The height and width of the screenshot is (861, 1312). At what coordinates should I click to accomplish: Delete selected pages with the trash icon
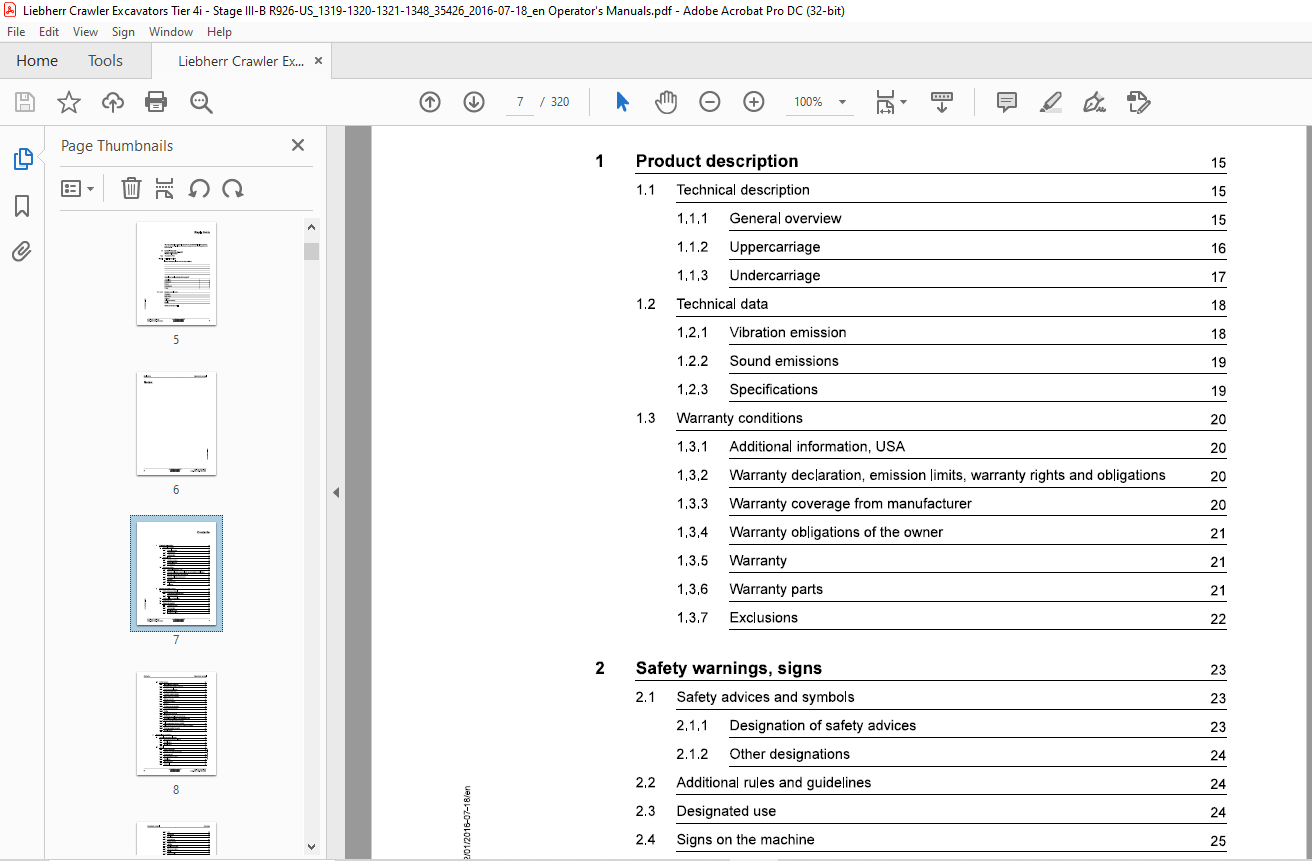131,188
